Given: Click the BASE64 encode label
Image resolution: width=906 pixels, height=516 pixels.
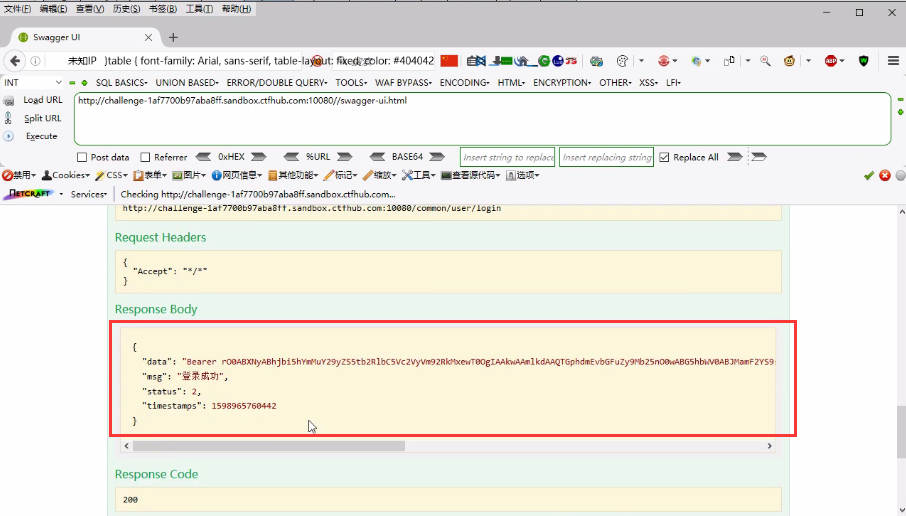Looking at the screenshot, I should coord(406,157).
